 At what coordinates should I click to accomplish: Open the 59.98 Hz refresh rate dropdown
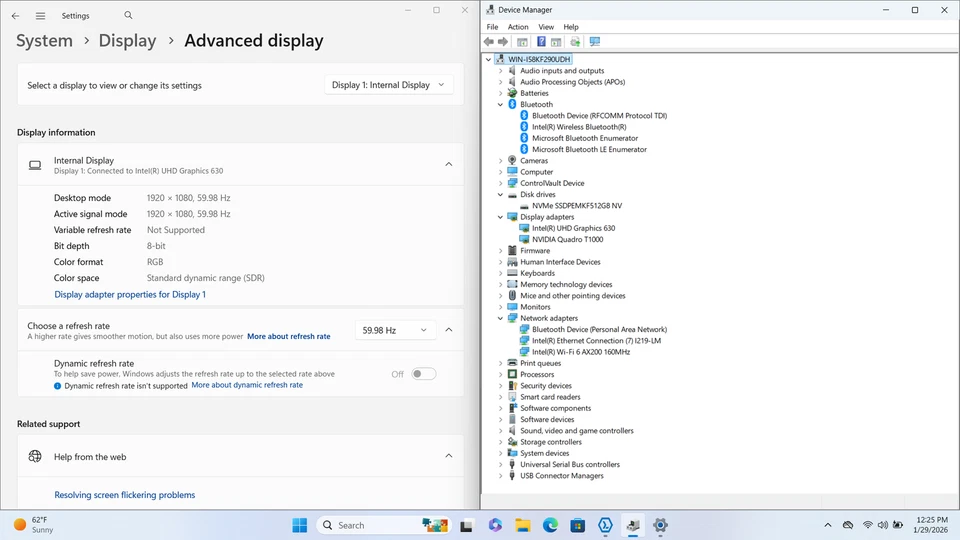click(395, 330)
